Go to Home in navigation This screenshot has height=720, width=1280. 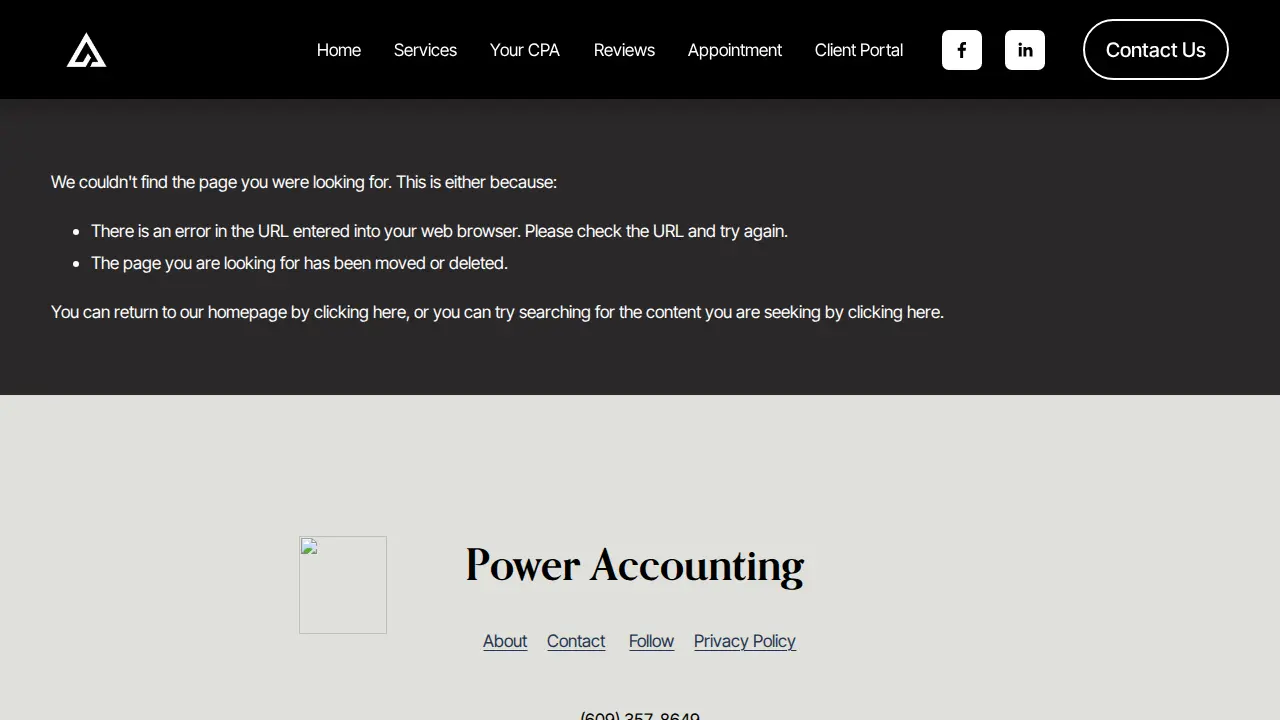[339, 50]
